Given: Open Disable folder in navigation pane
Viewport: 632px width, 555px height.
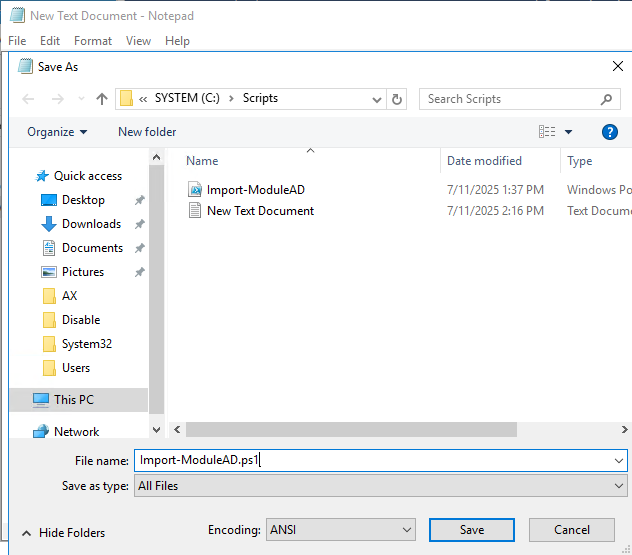Looking at the screenshot, I should tap(81, 320).
